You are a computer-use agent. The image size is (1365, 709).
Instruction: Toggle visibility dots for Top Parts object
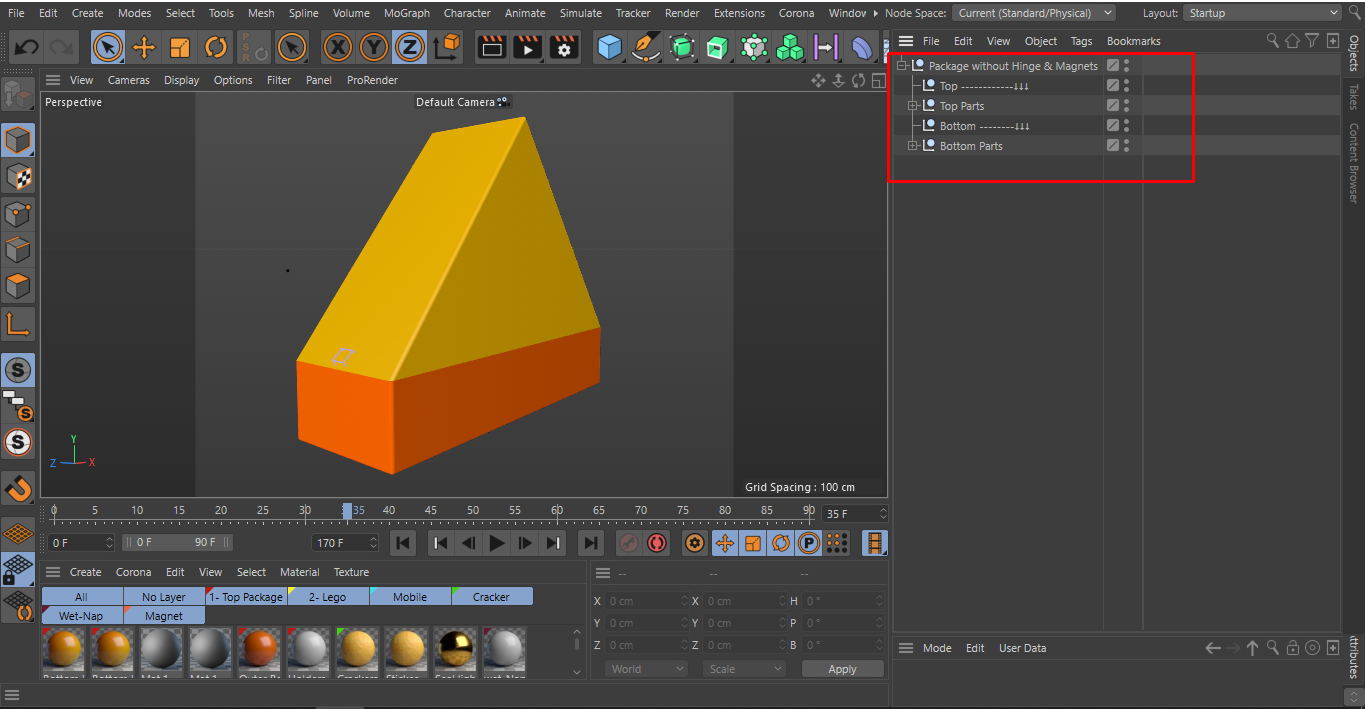click(x=1126, y=106)
